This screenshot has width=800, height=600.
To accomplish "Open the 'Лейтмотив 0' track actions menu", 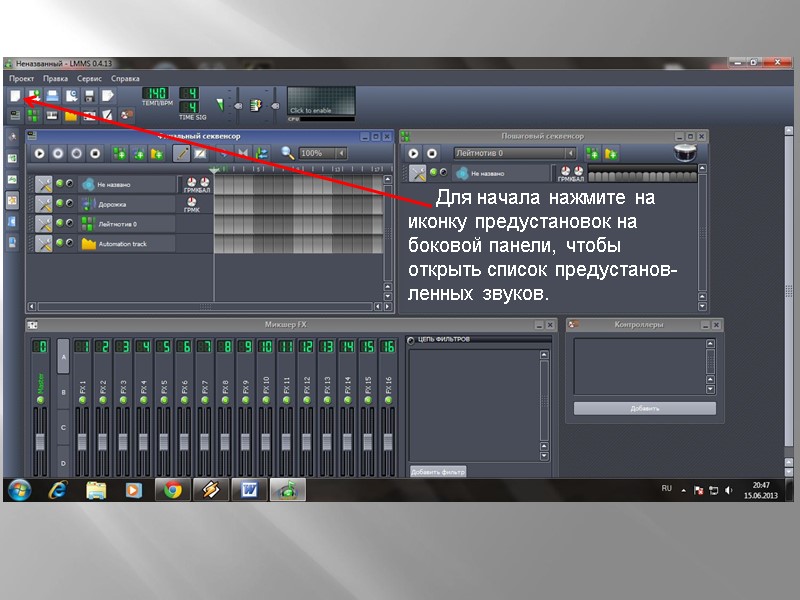I will tap(43, 224).
